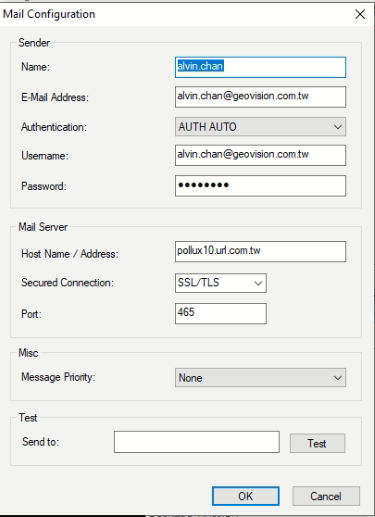Click the Test button
Image resolution: width=375 pixels, height=517 pixels.
click(x=317, y=443)
